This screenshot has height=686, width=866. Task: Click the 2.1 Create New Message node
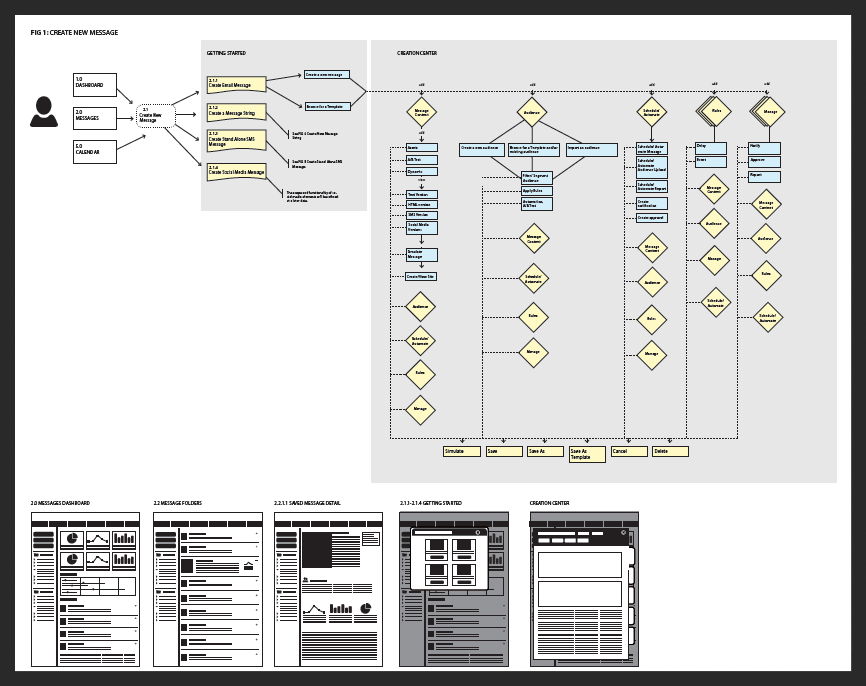156,116
